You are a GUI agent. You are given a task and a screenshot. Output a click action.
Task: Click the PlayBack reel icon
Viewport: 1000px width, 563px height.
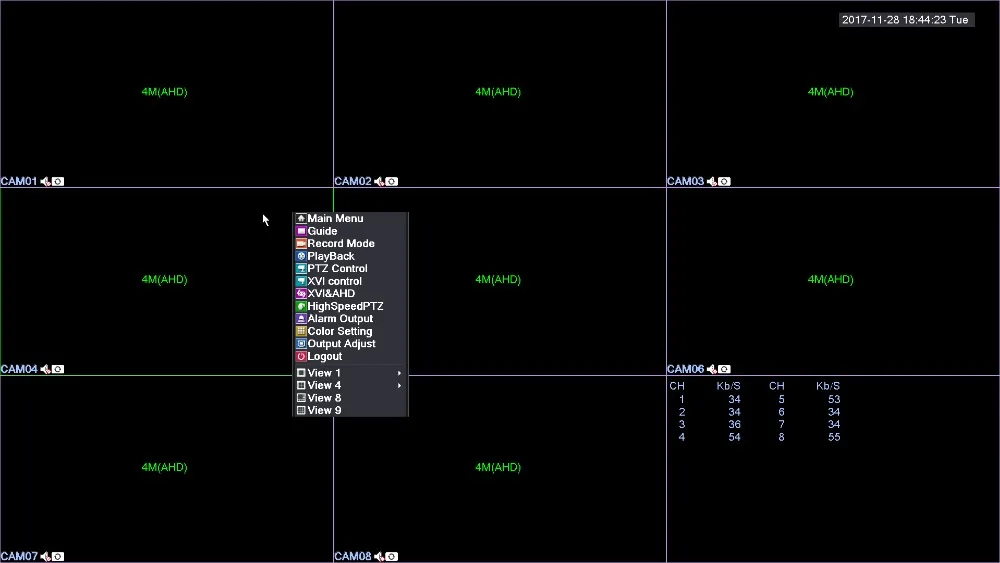point(300,256)
